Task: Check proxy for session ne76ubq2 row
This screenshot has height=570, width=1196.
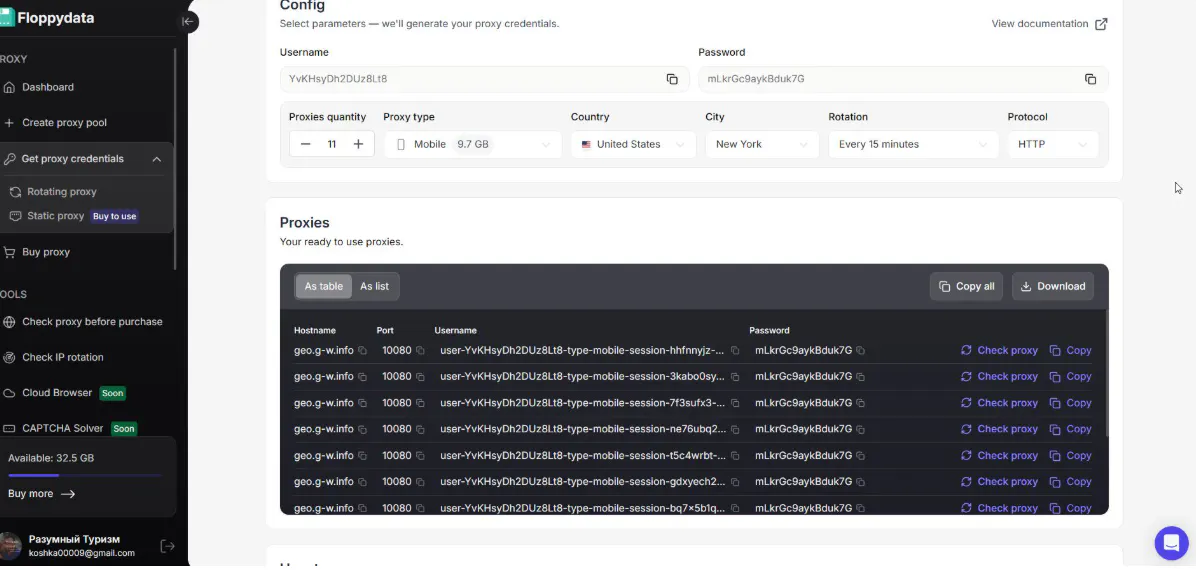Action: (999, 429)
